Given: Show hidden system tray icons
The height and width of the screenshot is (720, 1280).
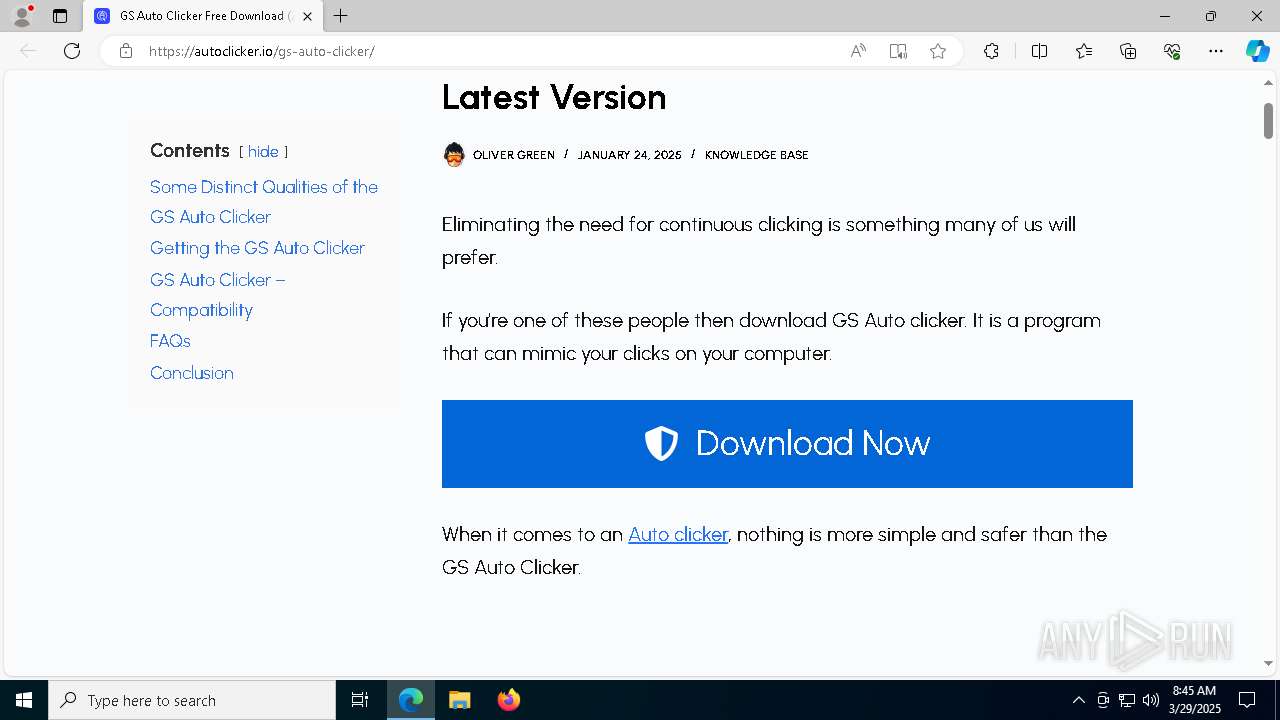Looking at the screenshot, I should [x=1078, y=700].
